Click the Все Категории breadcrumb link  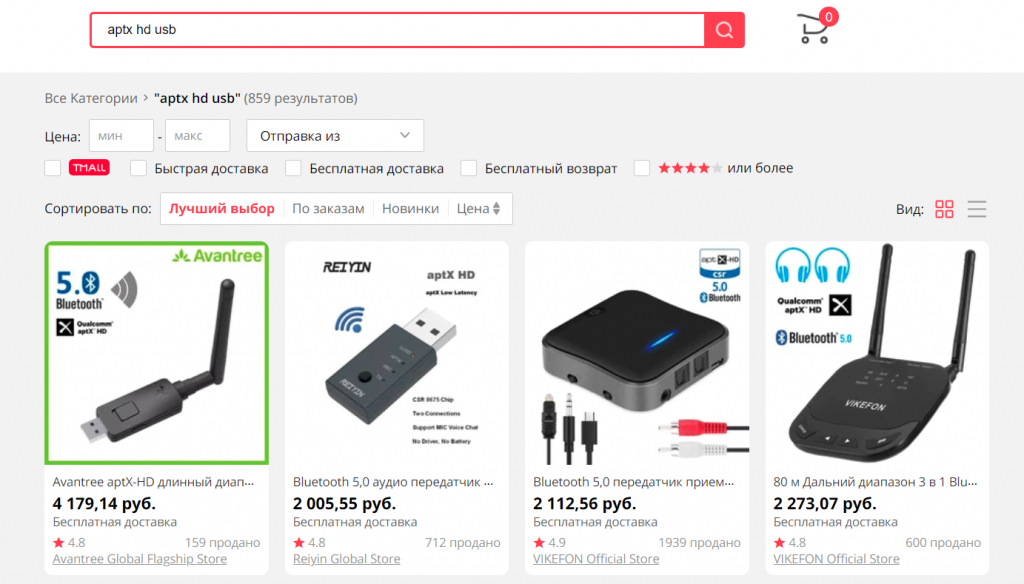point(91,98)
